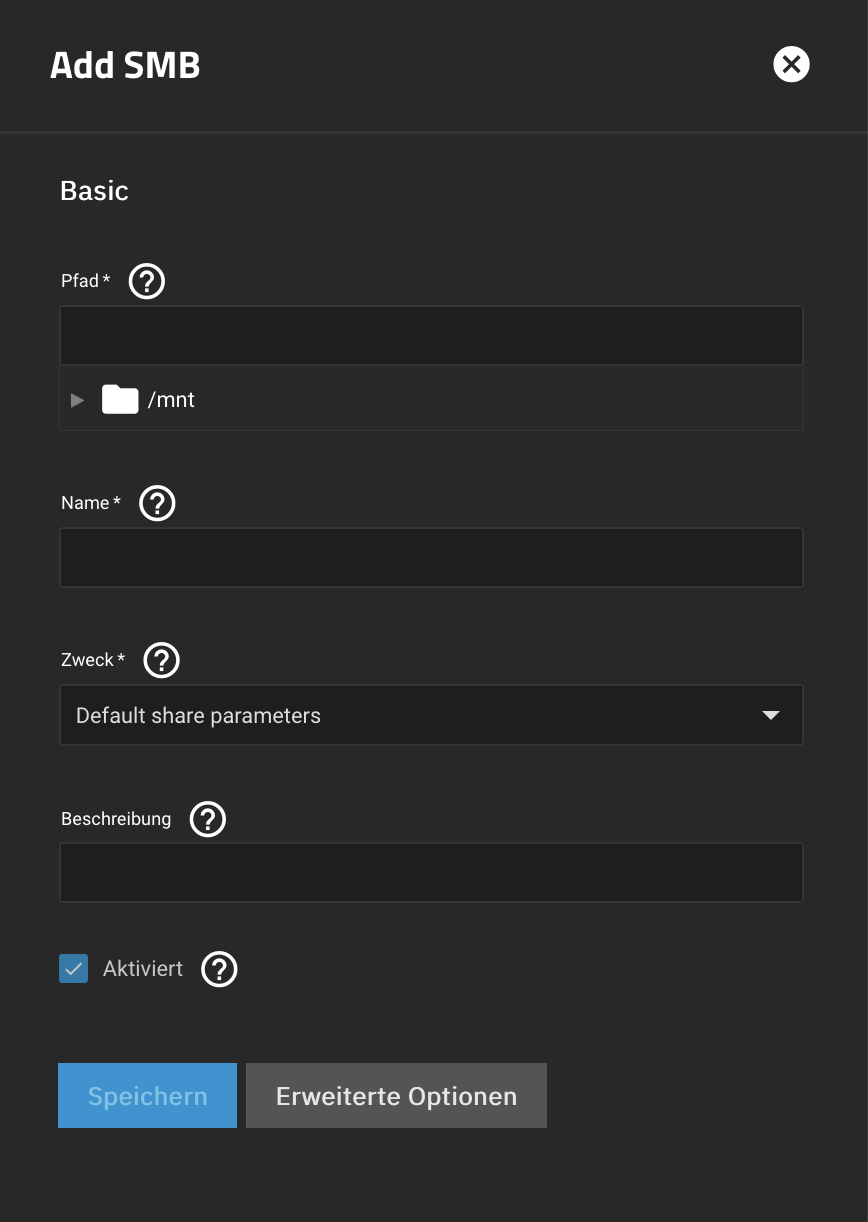Open Erweiterte Optionen
The height and width of the screenshot is (1222, 868).
[x=396, y=1096]
